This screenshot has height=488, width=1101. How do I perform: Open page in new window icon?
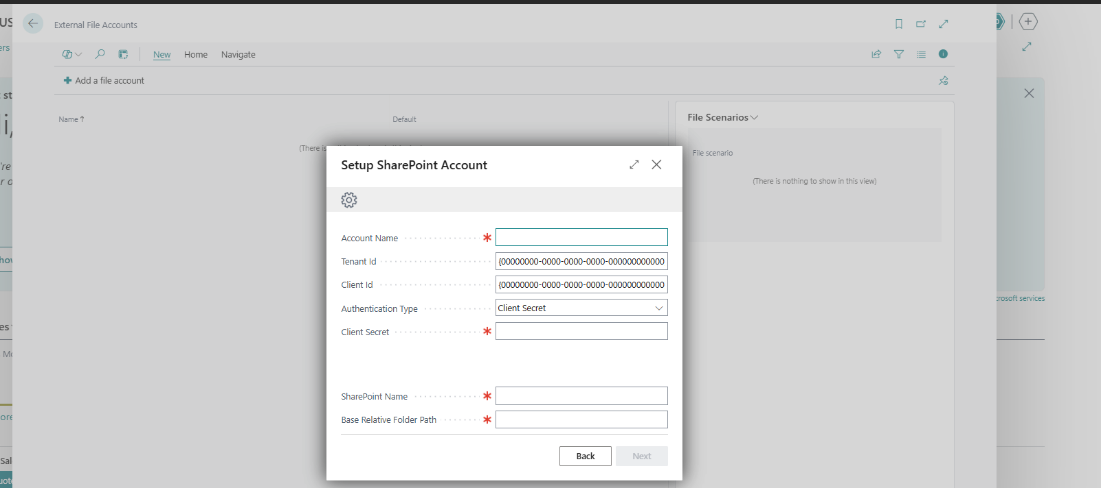921,24
